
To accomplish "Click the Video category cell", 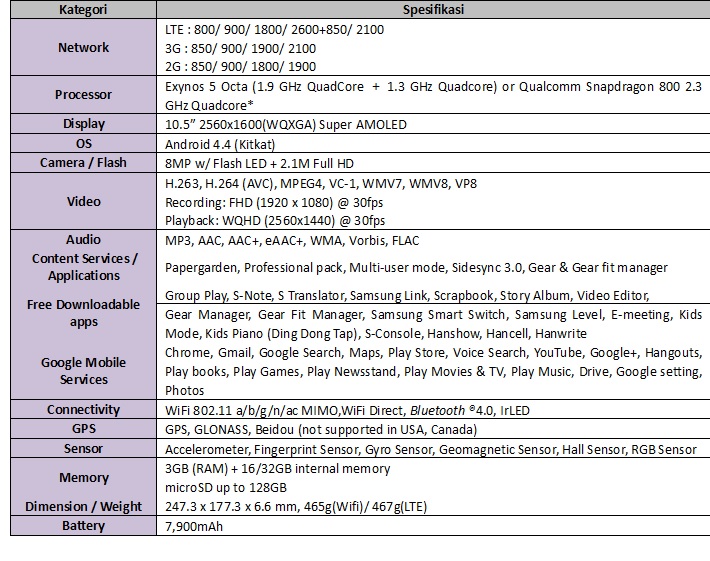I will tap(83, 201).
